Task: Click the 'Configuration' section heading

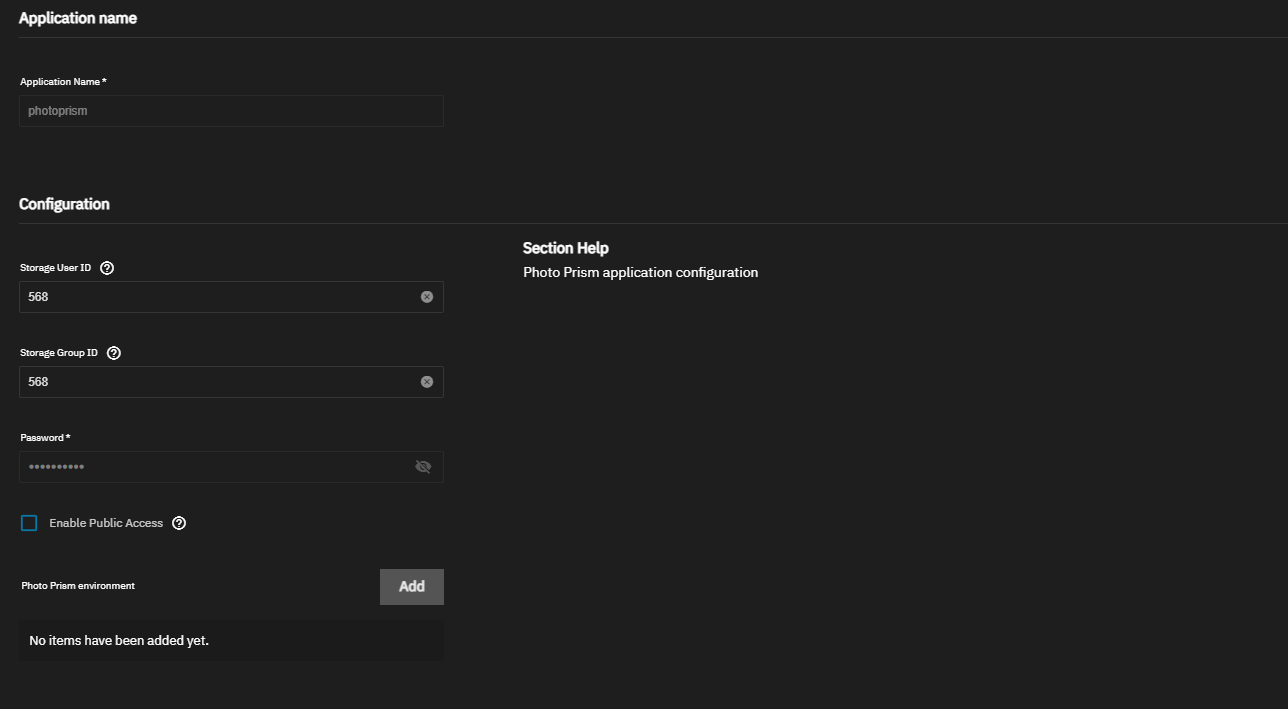Action: (64, 204)
